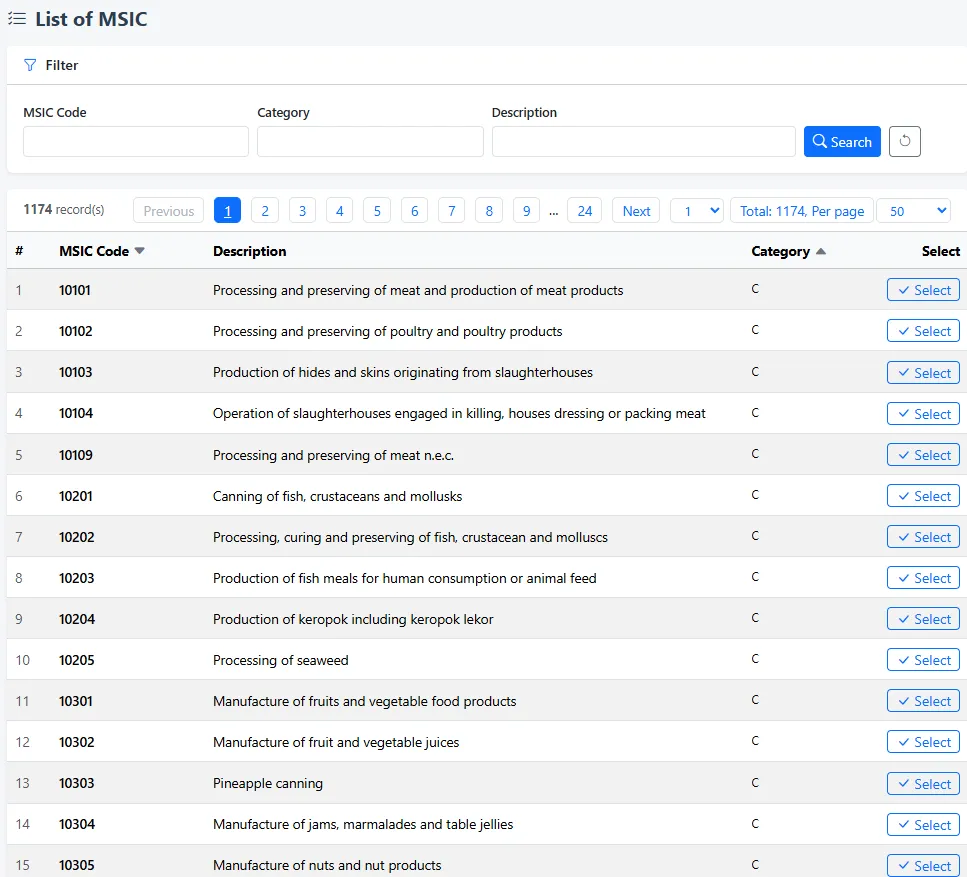Click code cell 10101
The height and width of the screenshot is (877, 967).
pyautogui.click(x=75, y=290)
